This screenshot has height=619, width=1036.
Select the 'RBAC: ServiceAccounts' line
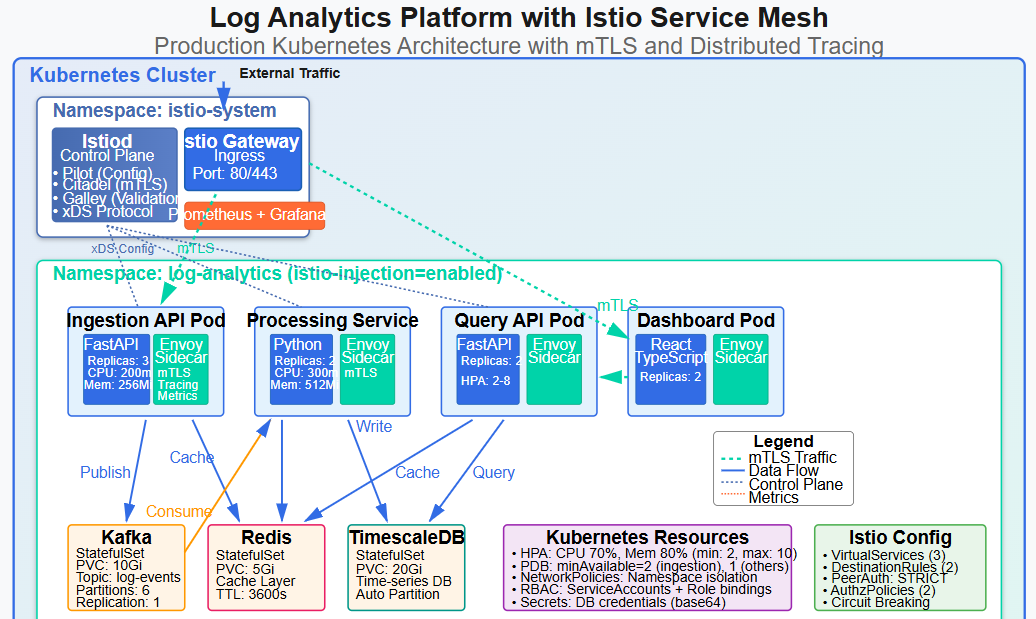(x=642, y=589)
